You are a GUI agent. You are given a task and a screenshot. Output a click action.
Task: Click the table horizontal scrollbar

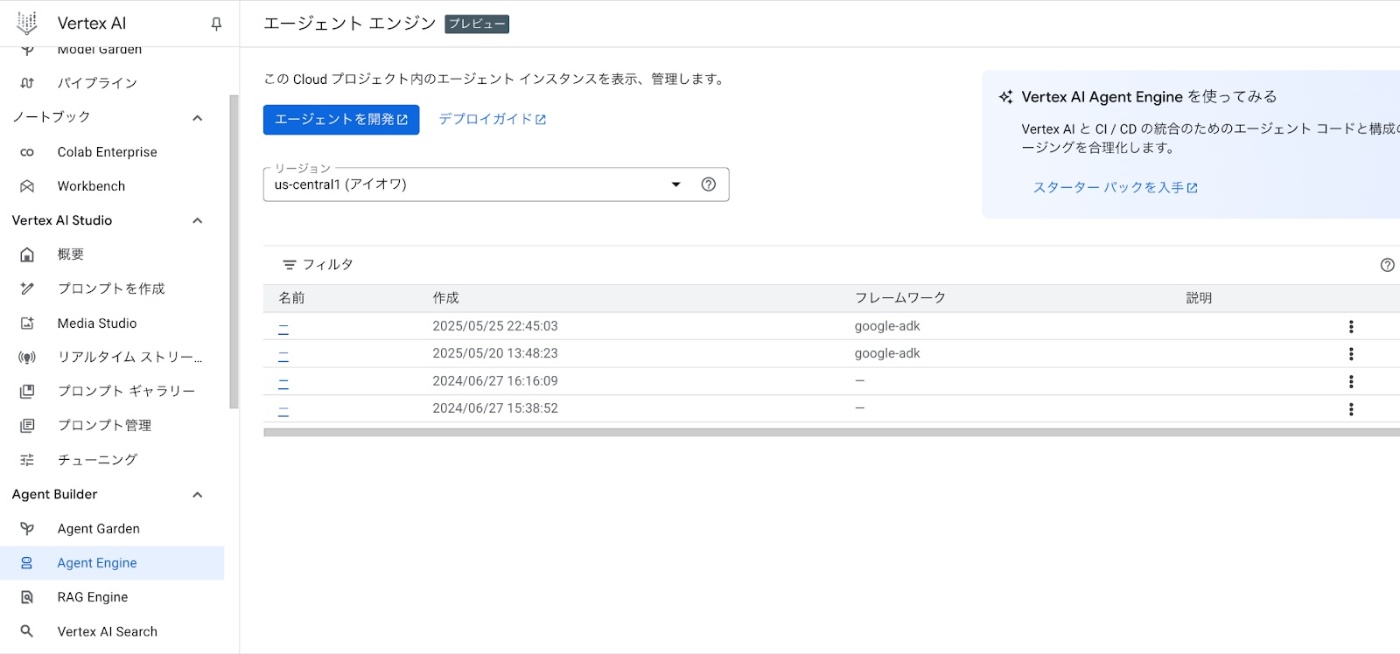click(x=831, y=433)
